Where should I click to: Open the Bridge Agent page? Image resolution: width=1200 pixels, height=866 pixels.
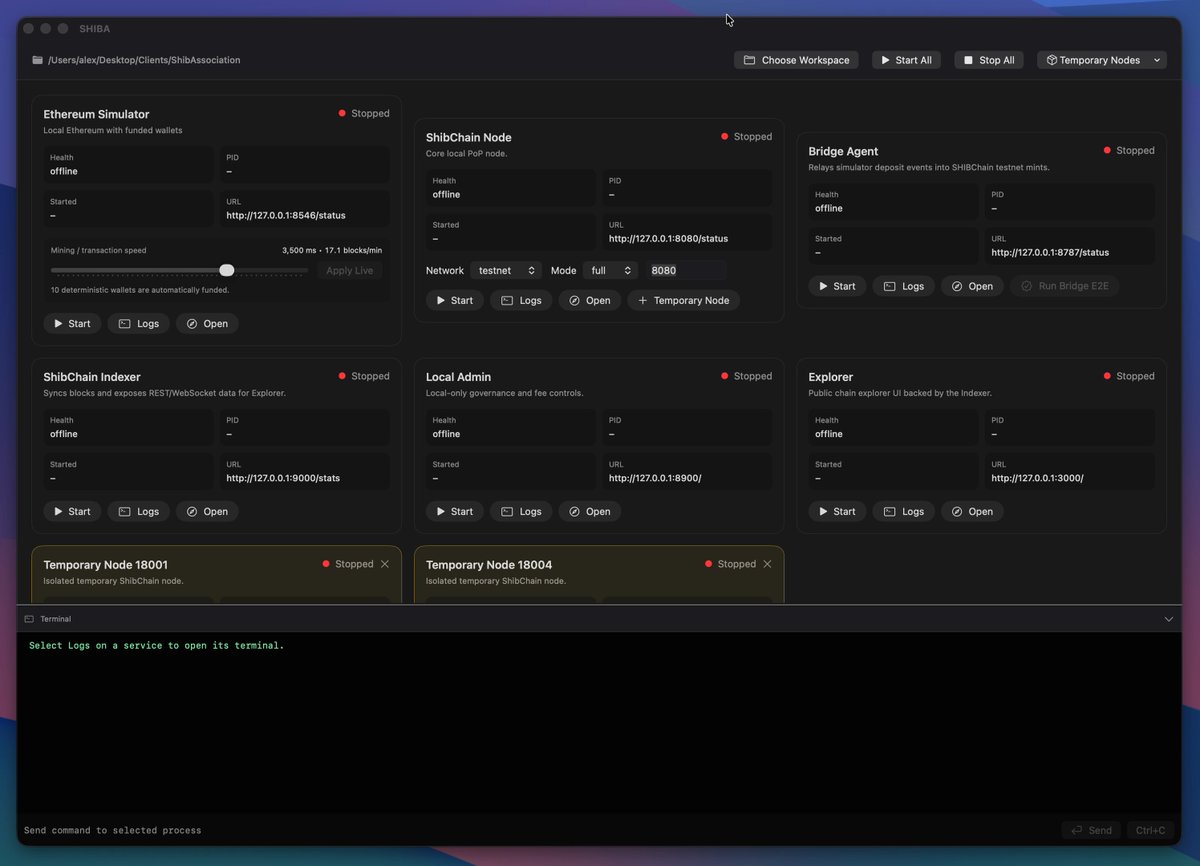[x=972, y=286]
